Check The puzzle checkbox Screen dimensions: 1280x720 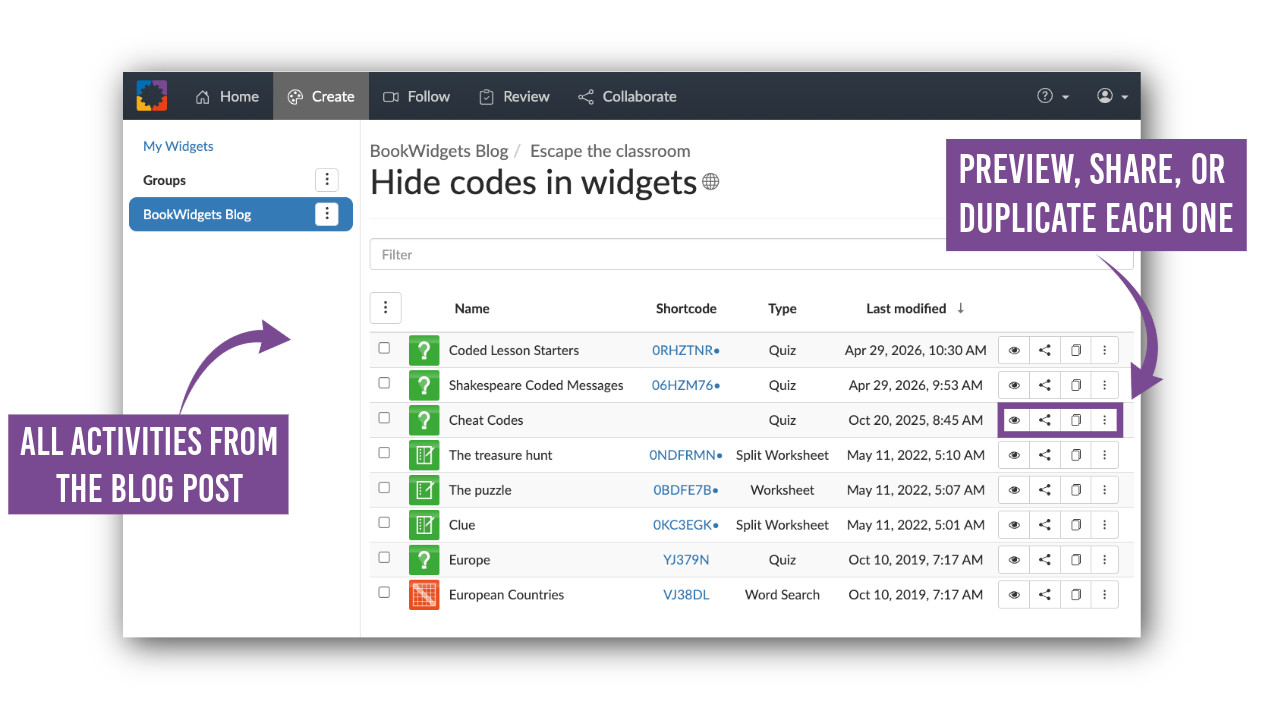click(384, 488)
